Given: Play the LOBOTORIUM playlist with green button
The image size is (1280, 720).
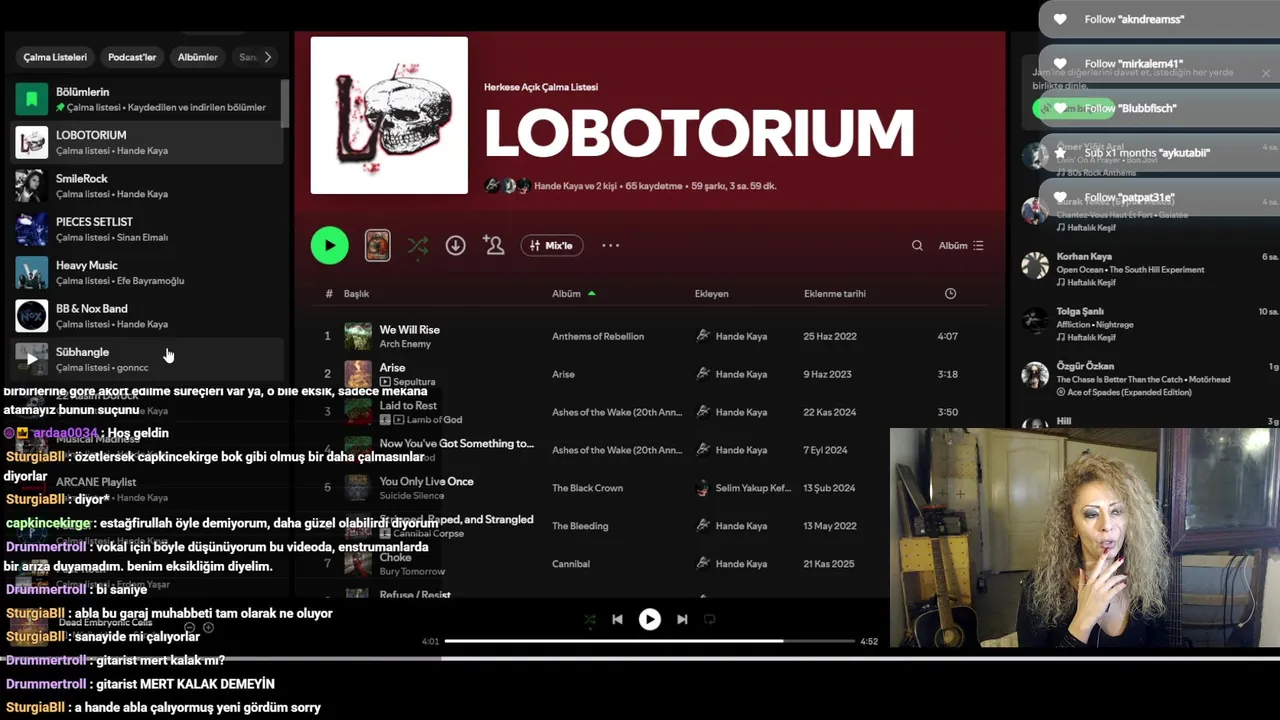Looking at the screenshot, I should coord(329,245).
